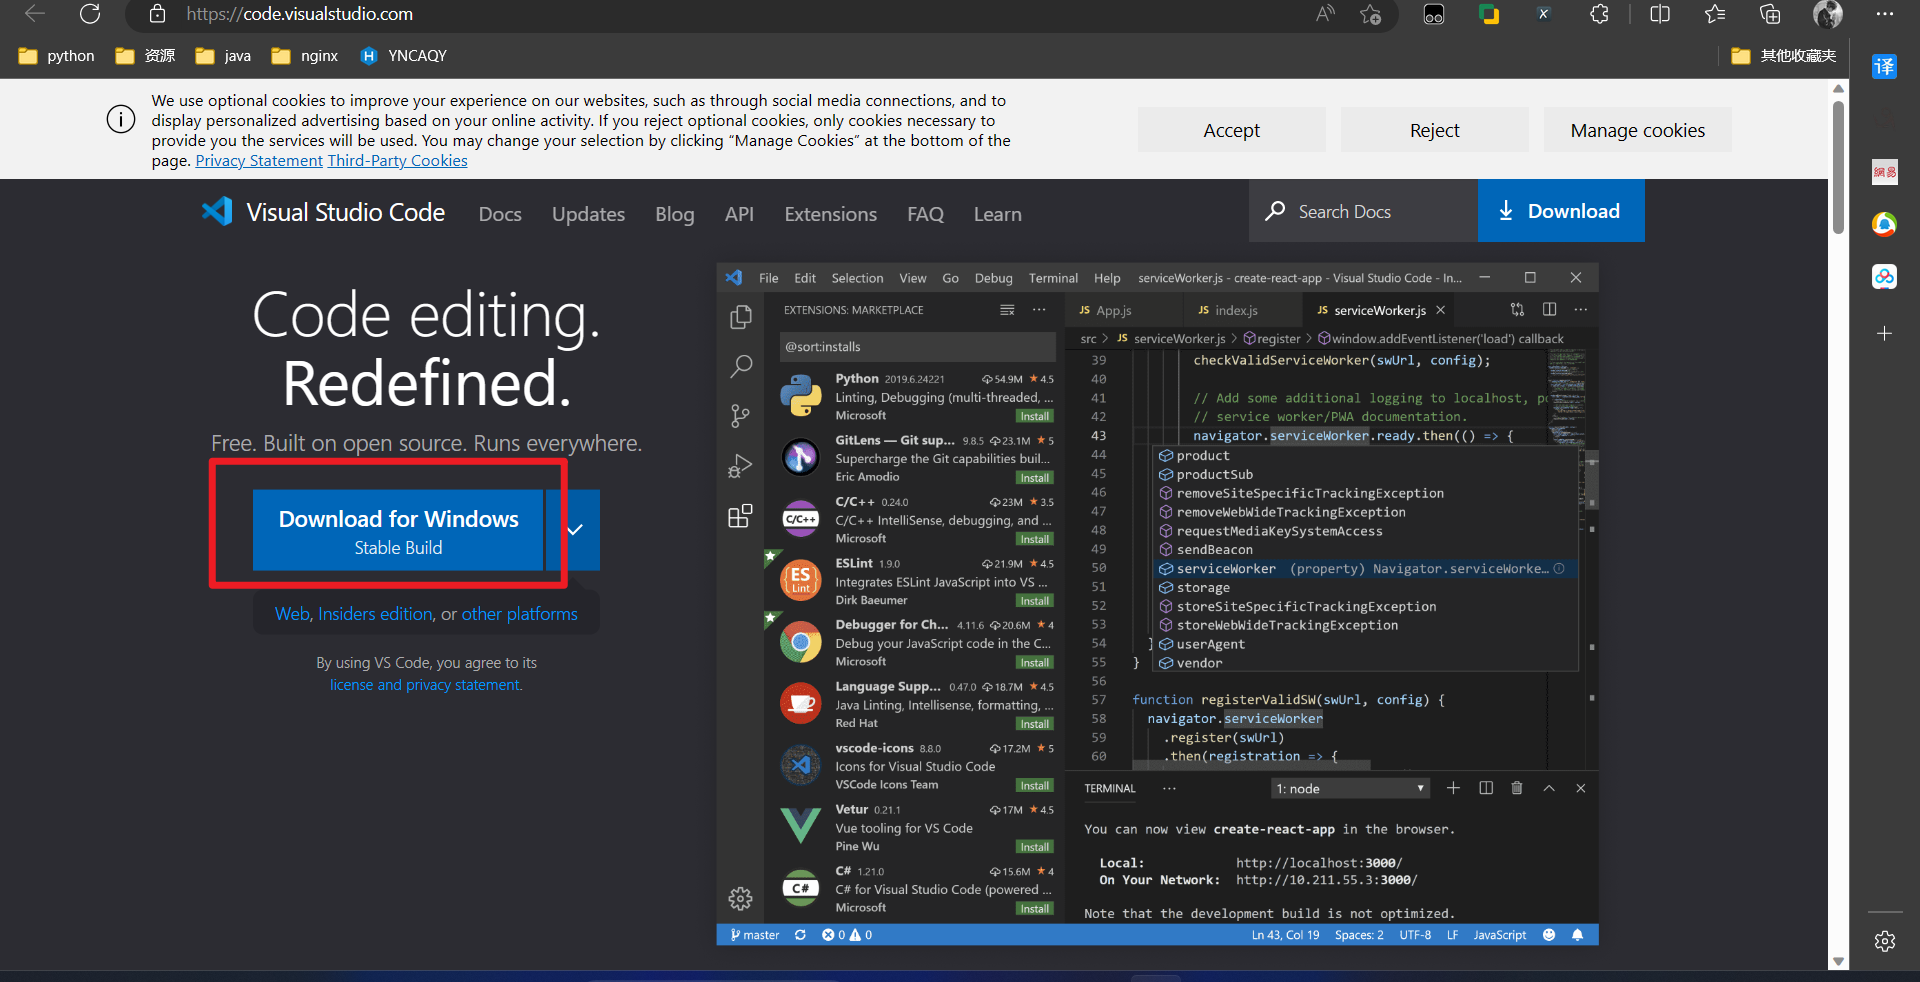Viewport: 1920px width, 982px height.
Task: Open the site information lock icon
Action: pyautogui.click(x=157, y=14)
